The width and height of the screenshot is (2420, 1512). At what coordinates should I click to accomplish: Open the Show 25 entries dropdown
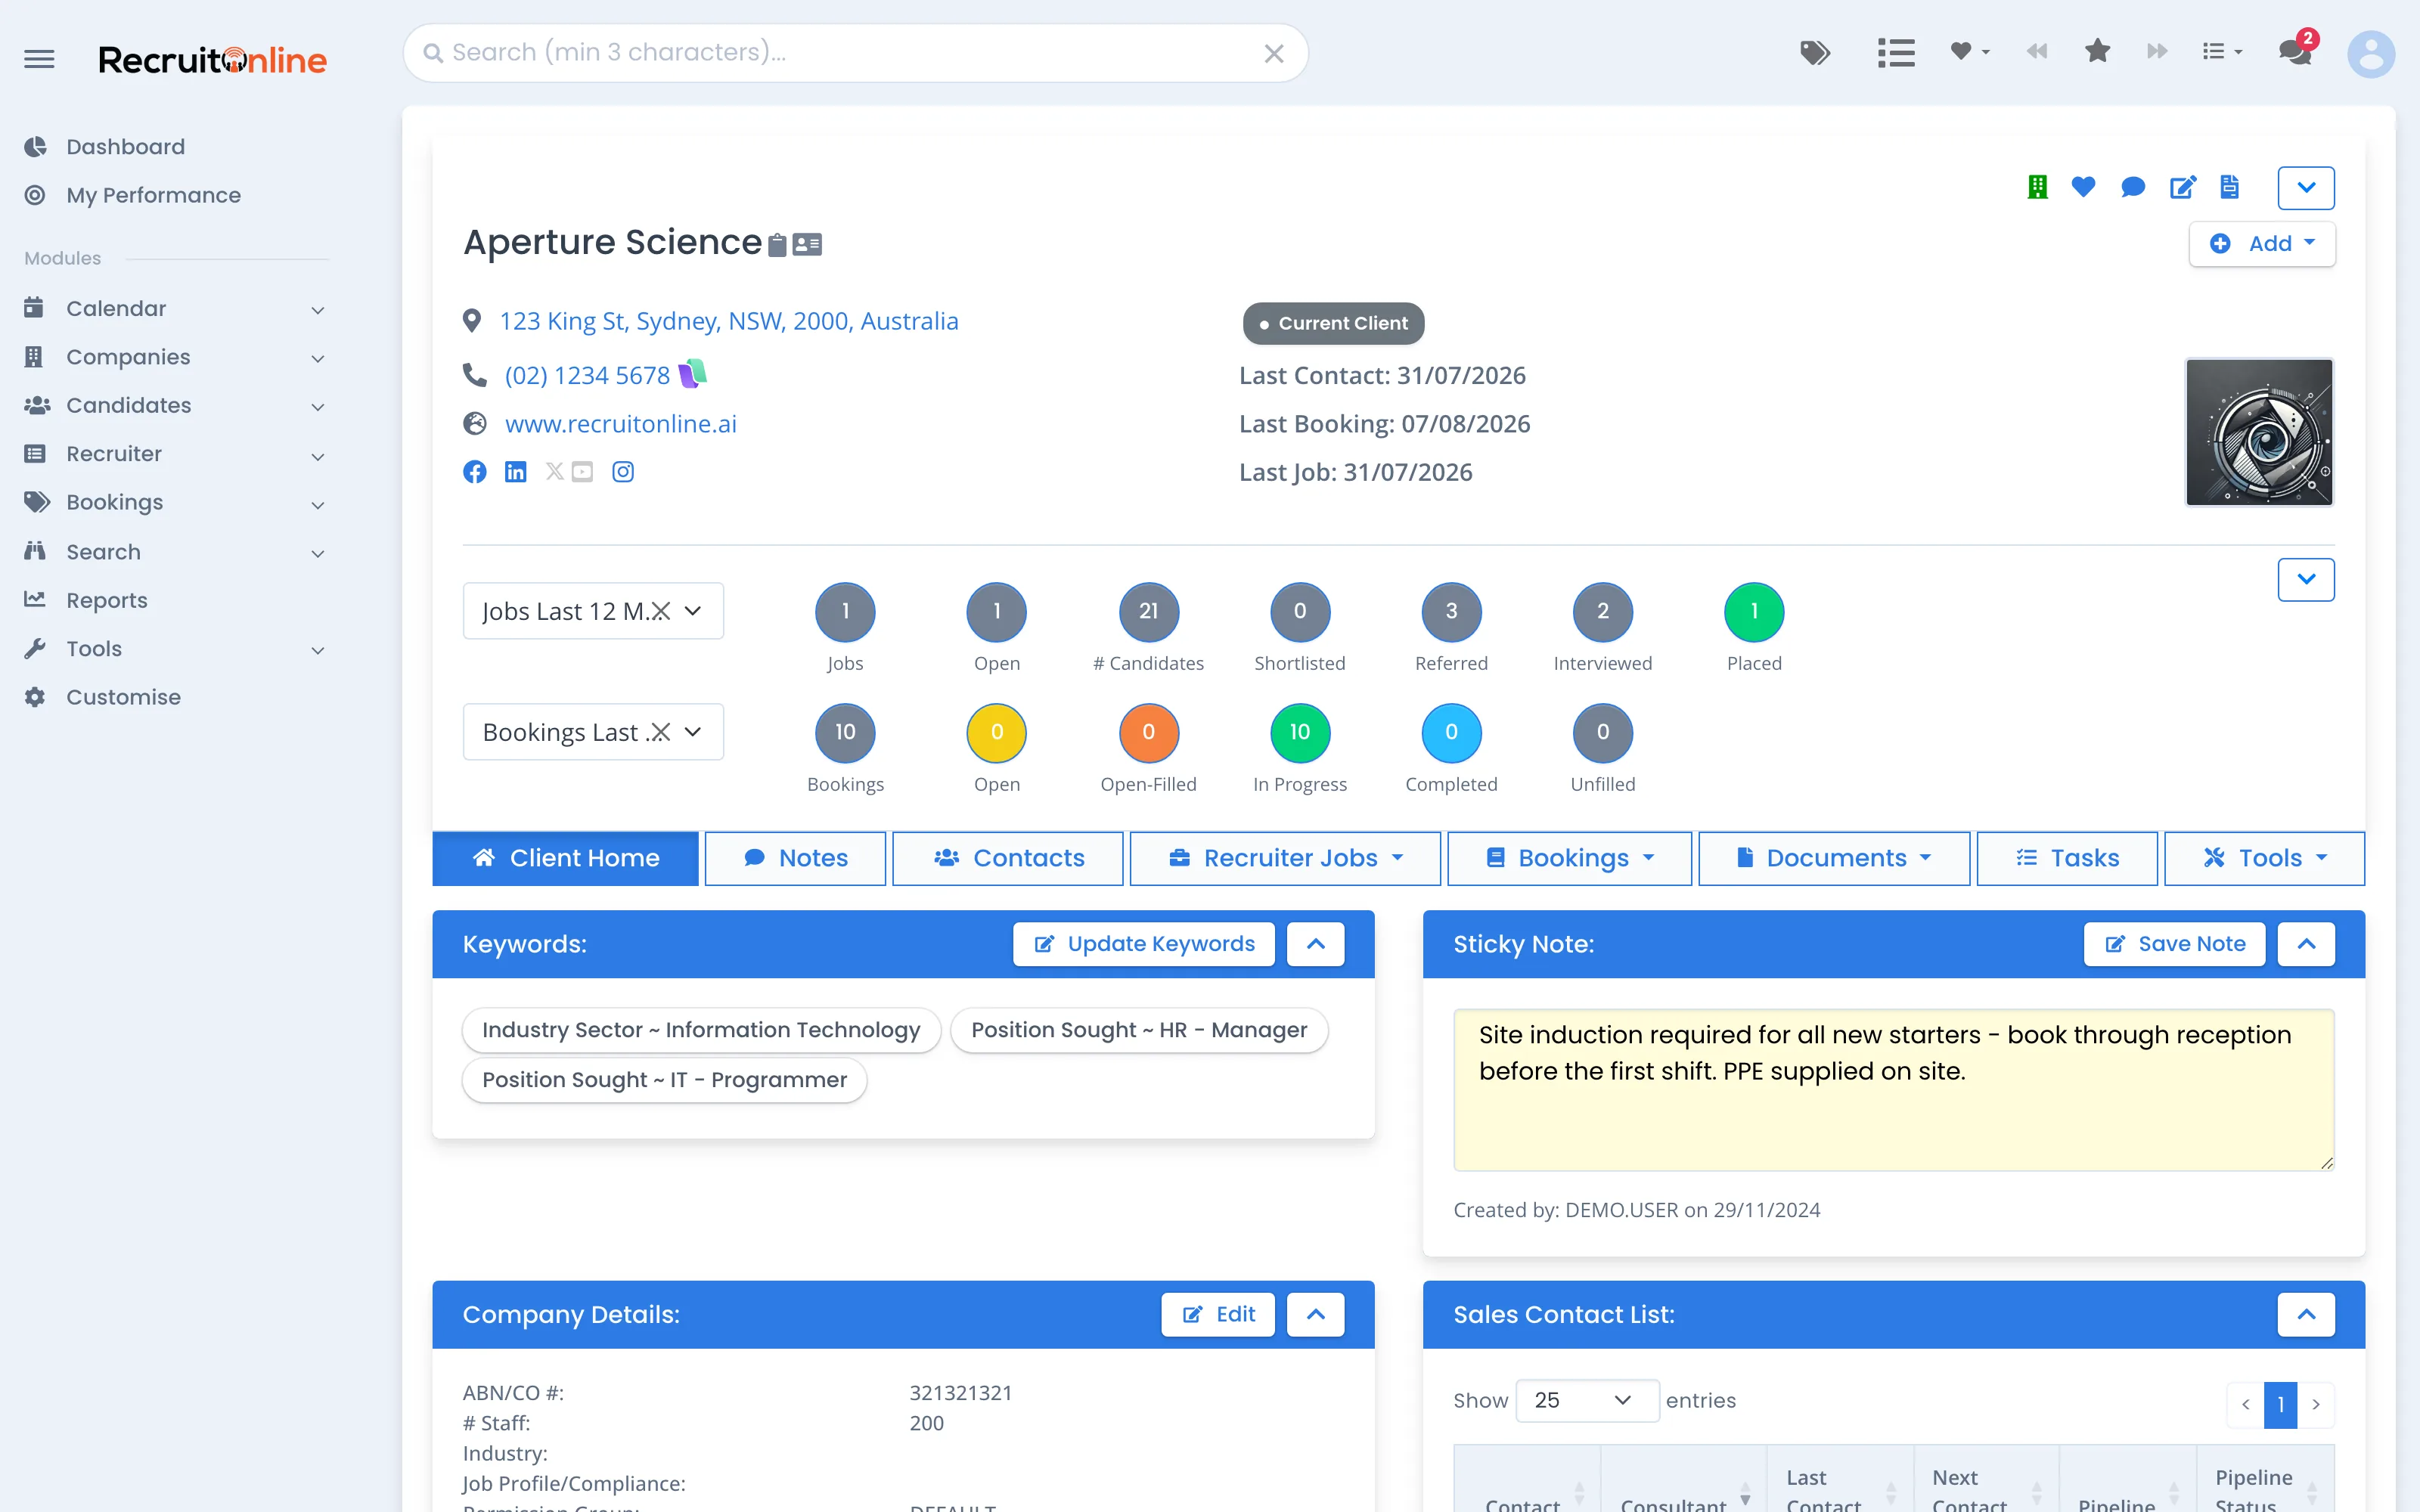1587,1400
